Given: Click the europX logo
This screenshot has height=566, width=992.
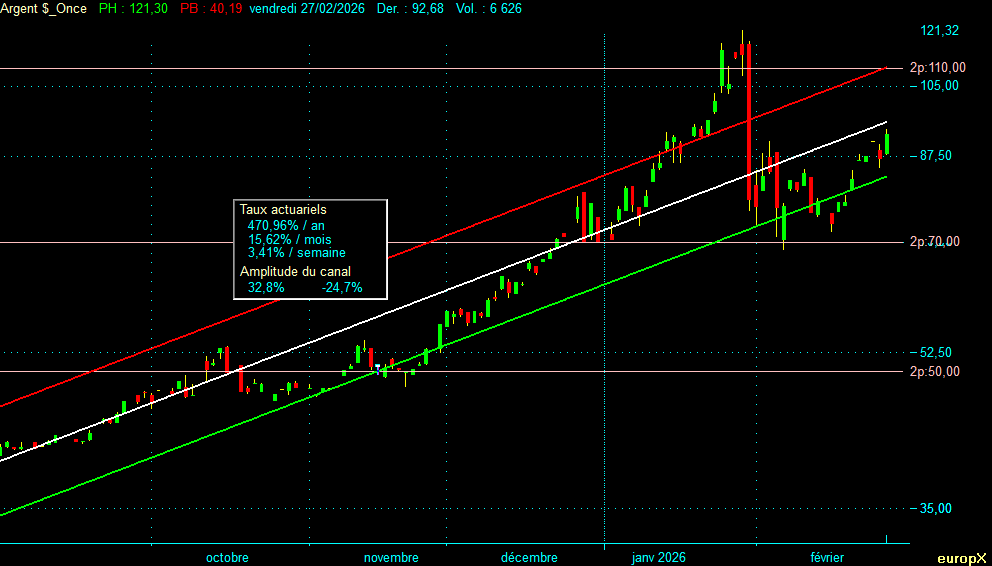Looking at the screenshot, I should [x=961, y=558].
